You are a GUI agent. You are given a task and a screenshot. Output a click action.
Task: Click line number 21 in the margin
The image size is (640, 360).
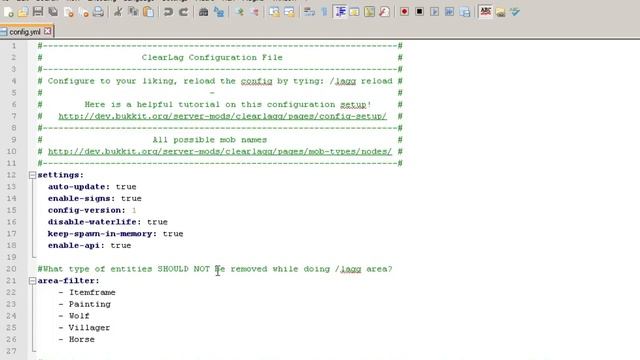click(11, 281)
